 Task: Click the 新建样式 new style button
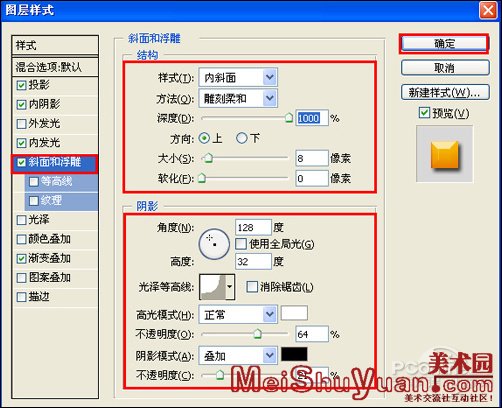(x=445, y=92)
